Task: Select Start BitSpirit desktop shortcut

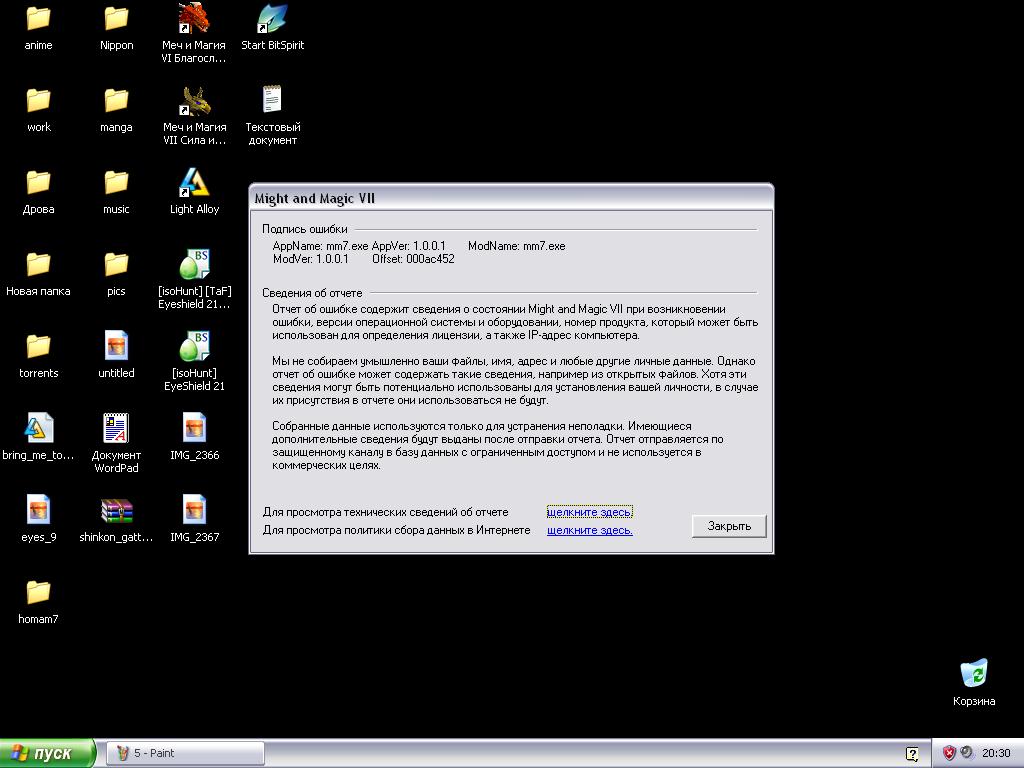Action: (272, 20)
